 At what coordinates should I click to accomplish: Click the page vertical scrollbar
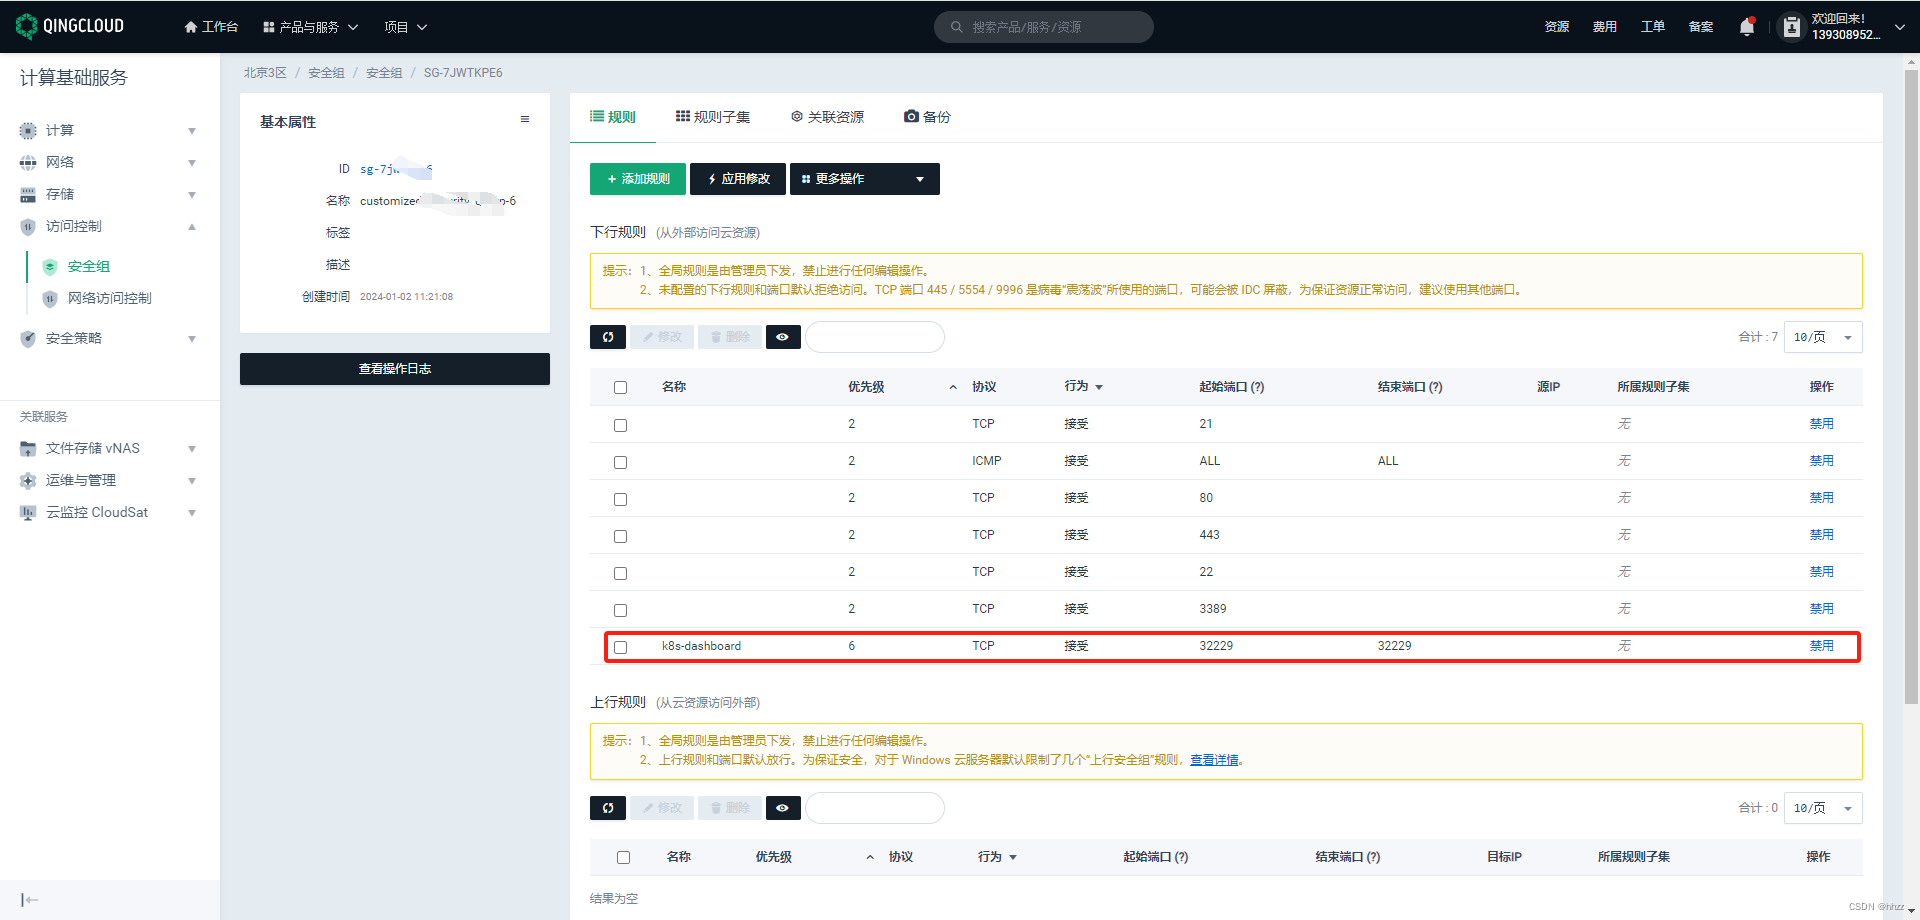(1911, 385)
